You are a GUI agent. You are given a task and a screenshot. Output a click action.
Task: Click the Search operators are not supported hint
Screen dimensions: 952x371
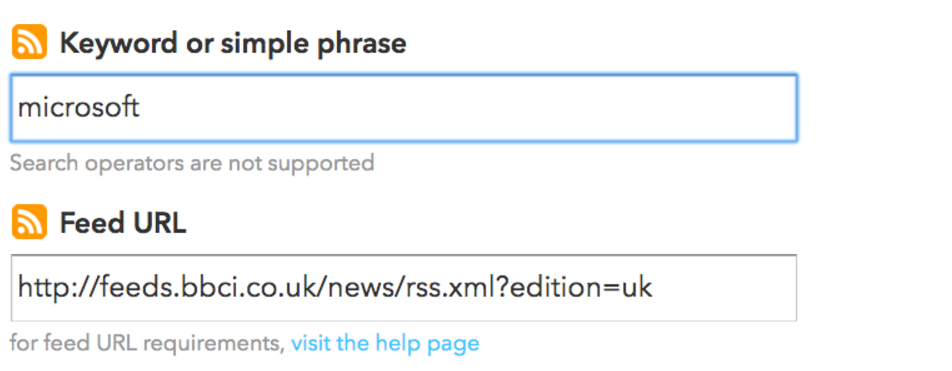[x=192, y=163]
